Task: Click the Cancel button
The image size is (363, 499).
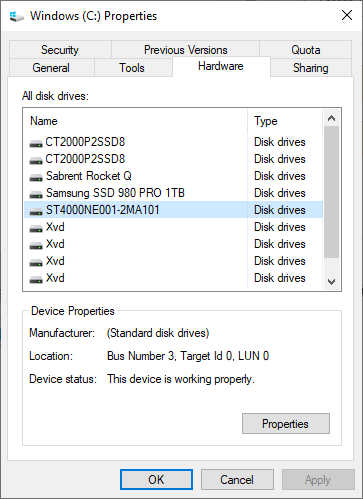Action: (x=237, y=480)
